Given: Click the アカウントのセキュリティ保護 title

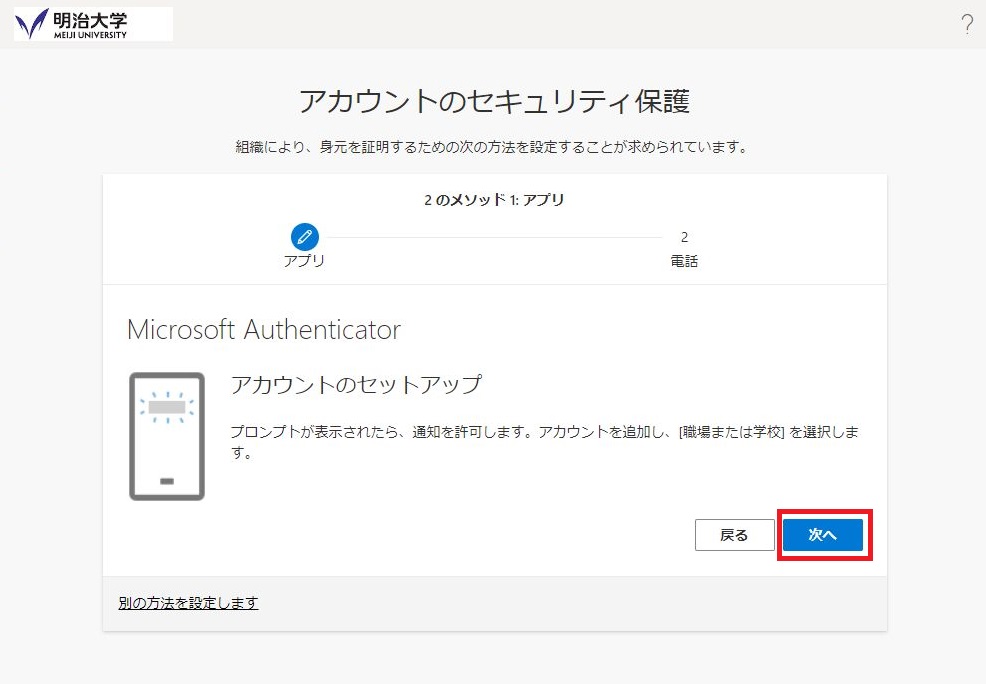Looking at the screenshot, I should point(494,101).
